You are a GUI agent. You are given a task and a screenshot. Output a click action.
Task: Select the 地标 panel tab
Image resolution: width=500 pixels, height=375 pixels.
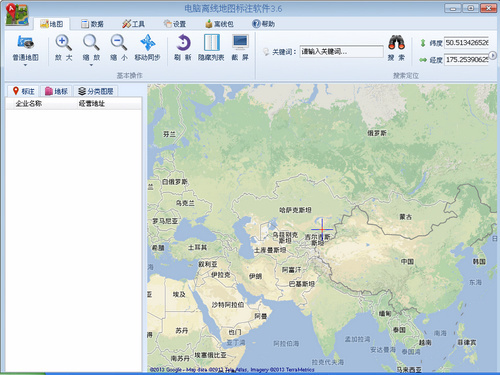[56, 91]
